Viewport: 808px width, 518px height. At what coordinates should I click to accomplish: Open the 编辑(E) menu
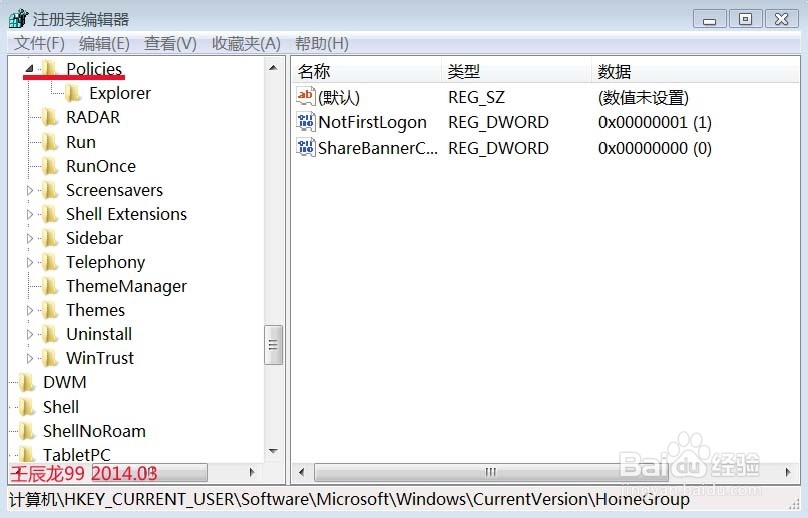tap(104, 43)
